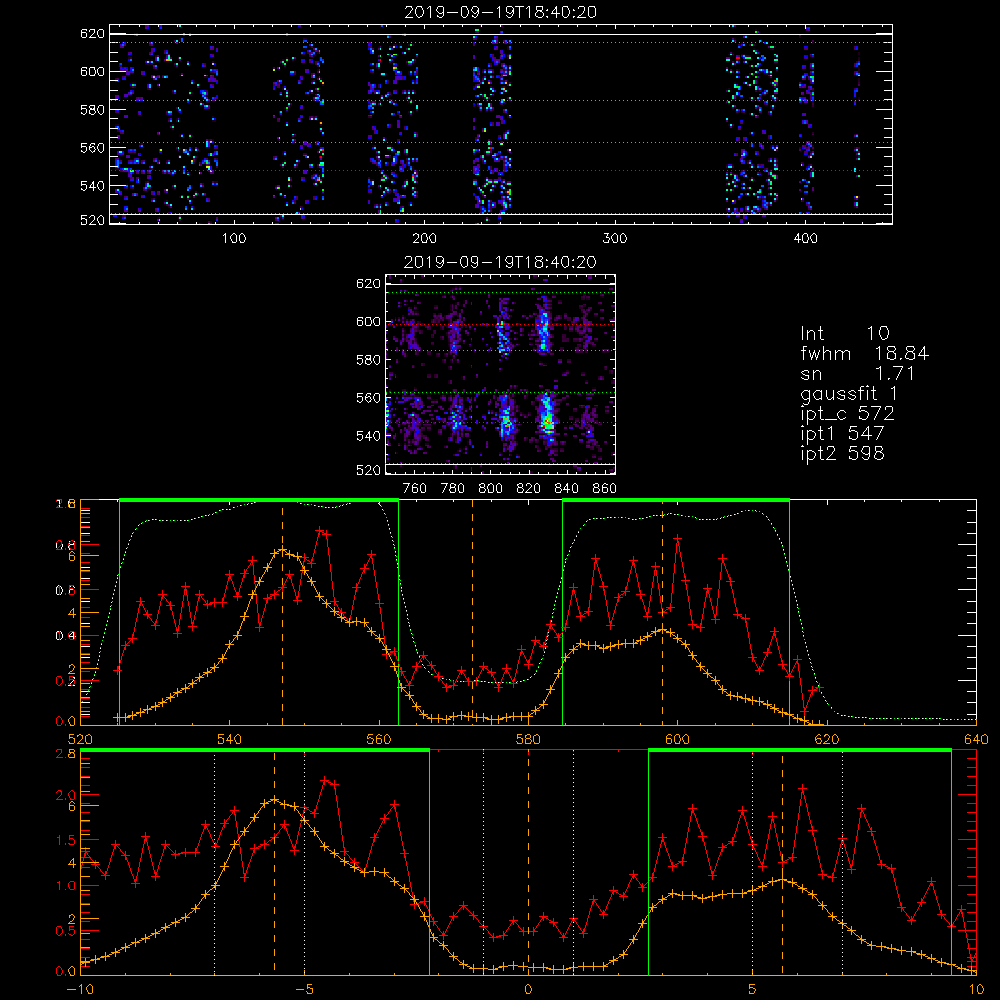Screen dimensions: 1000x1000
Task: Click the bottom plot y-axis label 1.5
Action: click(x=66, y=841)
